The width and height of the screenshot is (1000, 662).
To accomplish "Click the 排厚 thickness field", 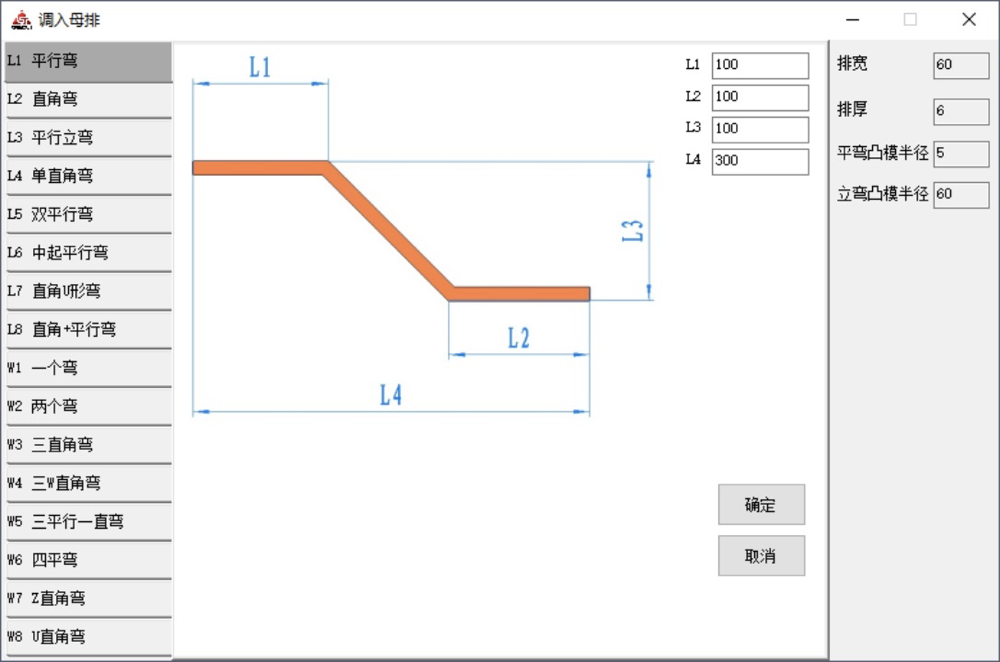I will tap(960, 111).
